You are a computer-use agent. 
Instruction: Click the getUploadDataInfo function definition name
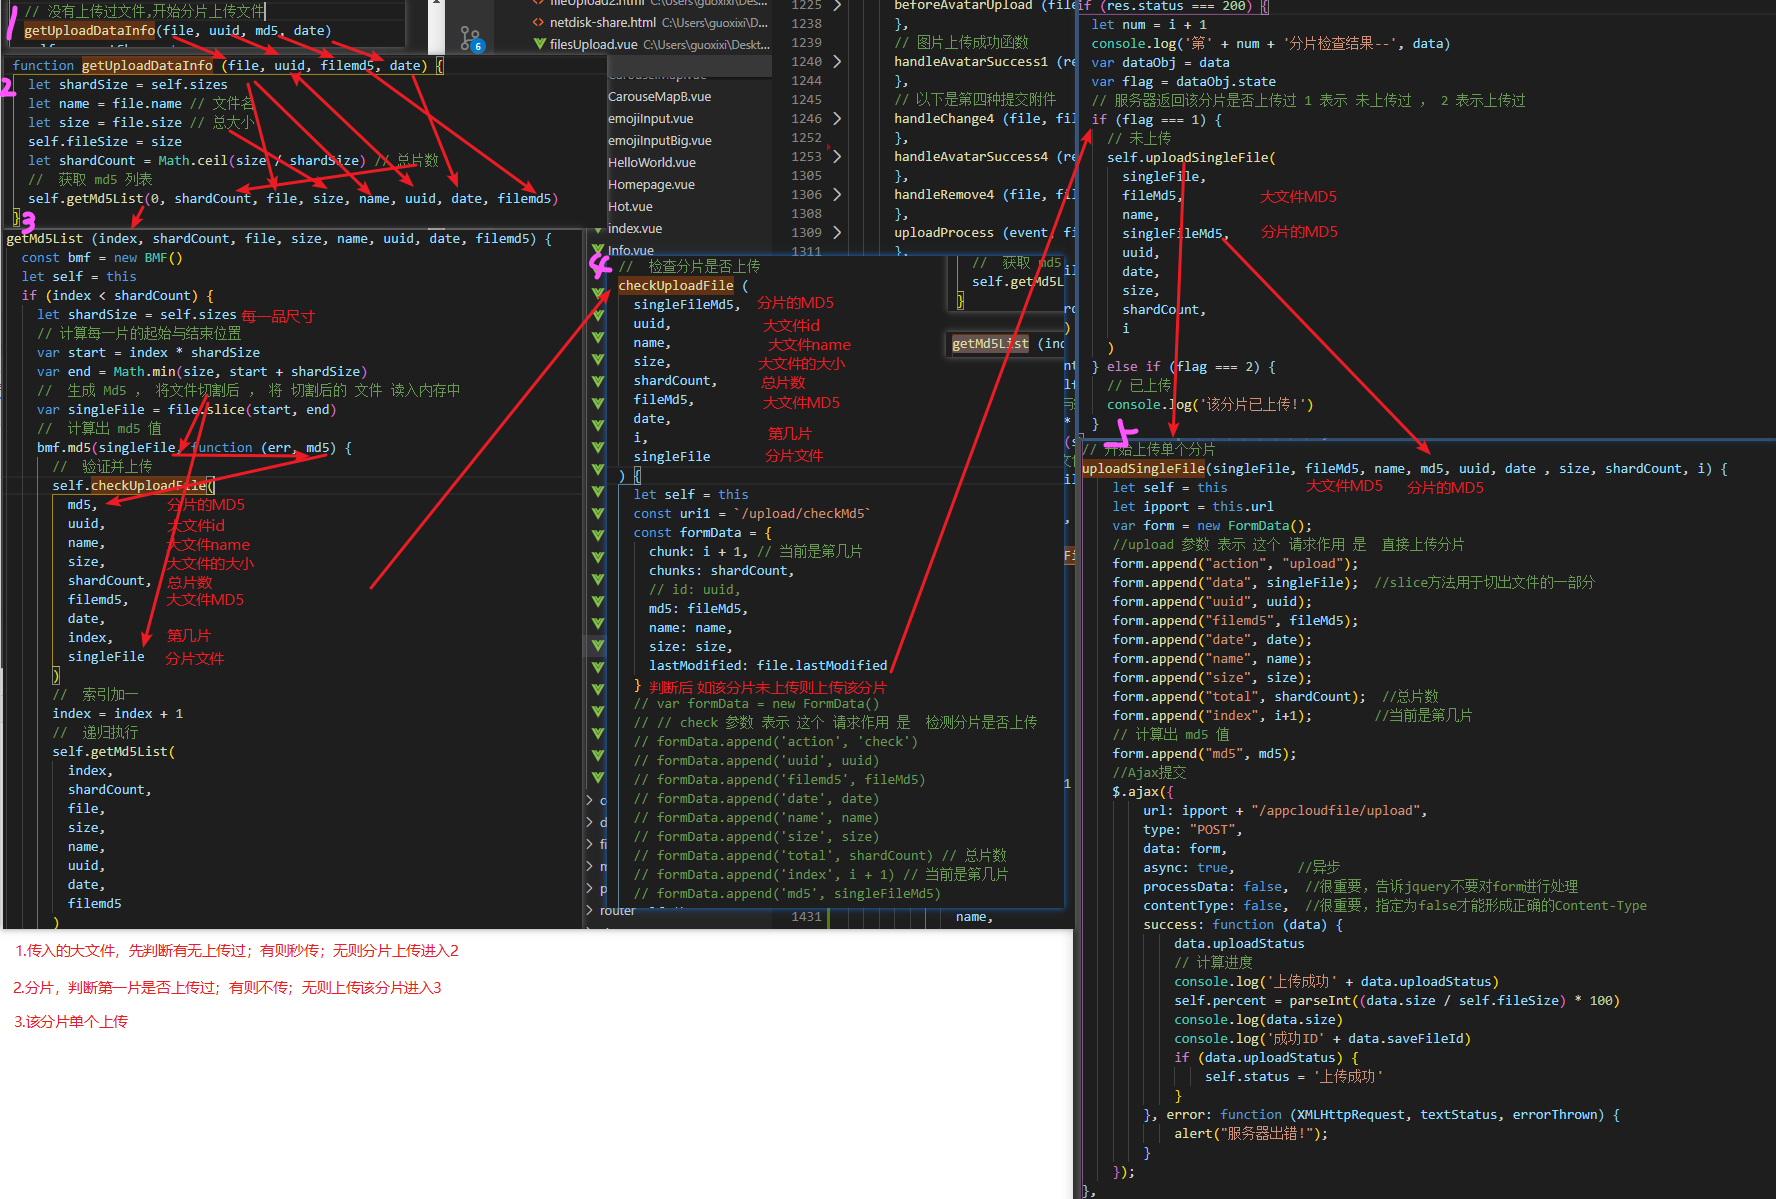point(147,65)
